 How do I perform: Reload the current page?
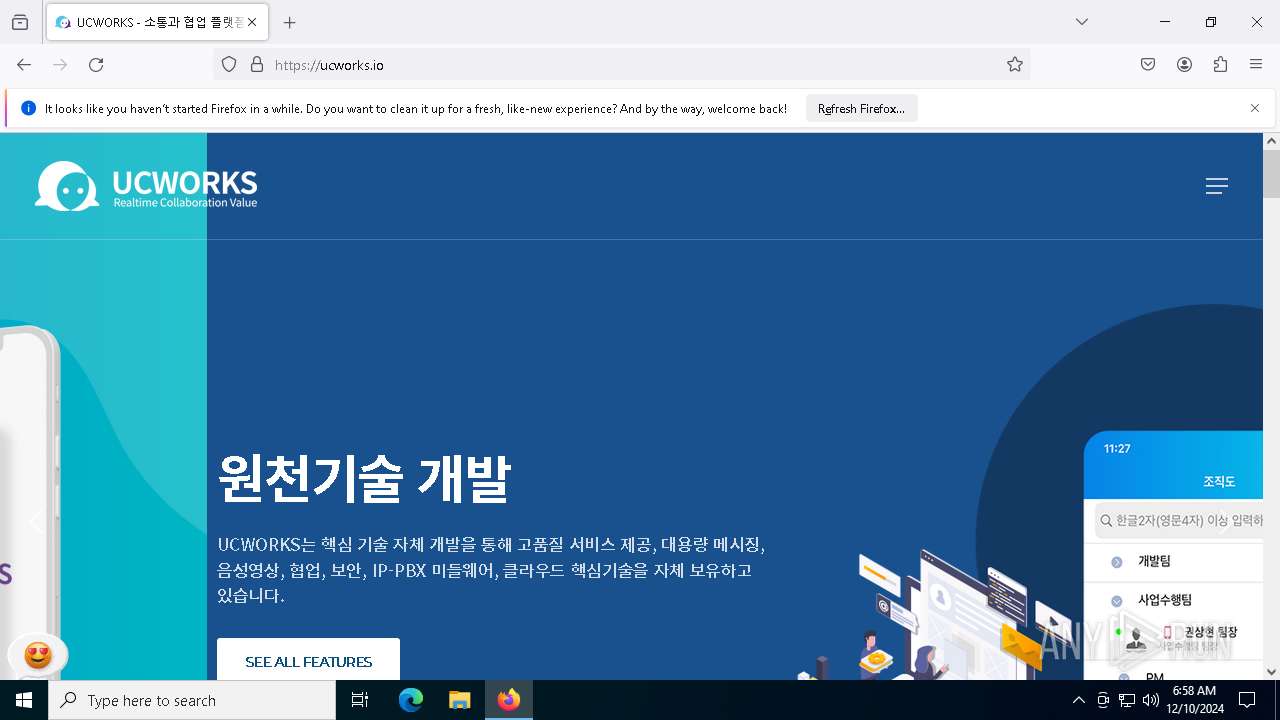pos(96,65)
